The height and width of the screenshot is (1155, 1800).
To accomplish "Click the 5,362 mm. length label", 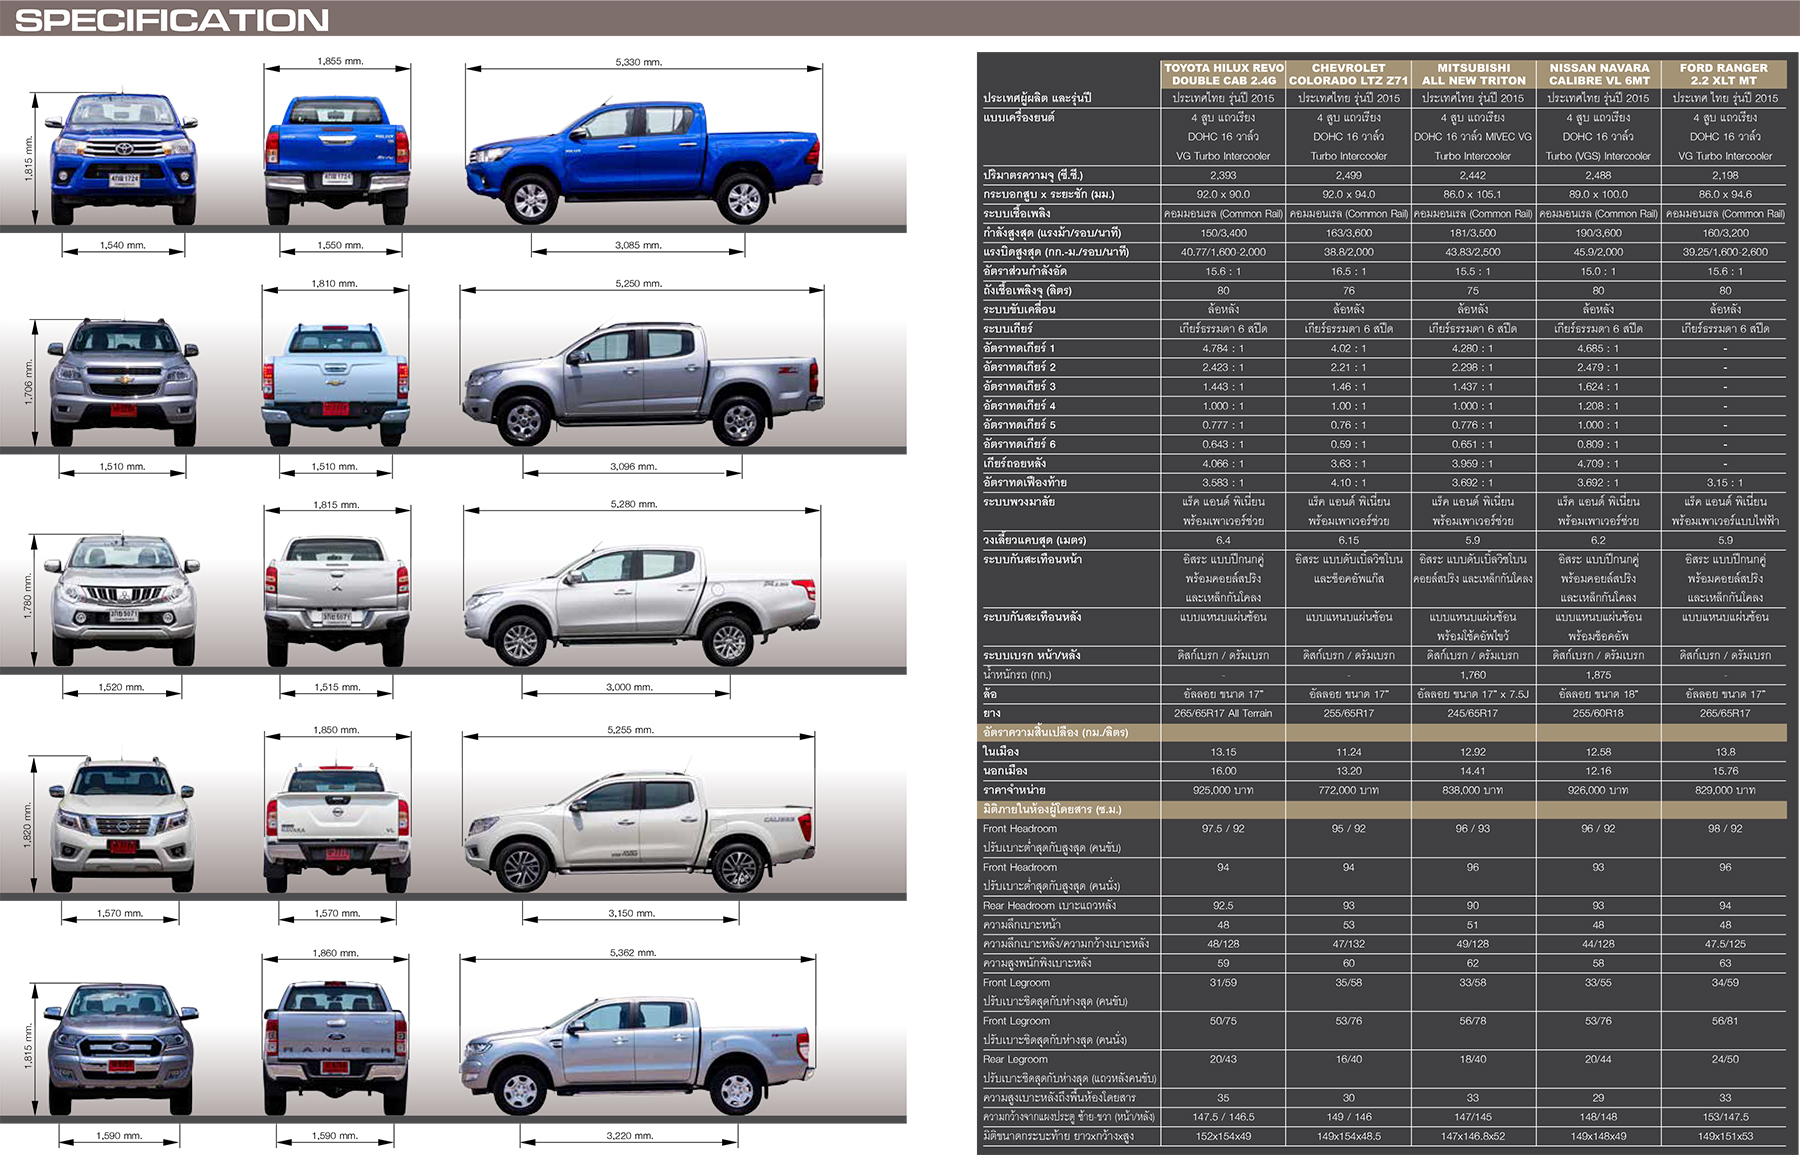I will pos(633,953).
